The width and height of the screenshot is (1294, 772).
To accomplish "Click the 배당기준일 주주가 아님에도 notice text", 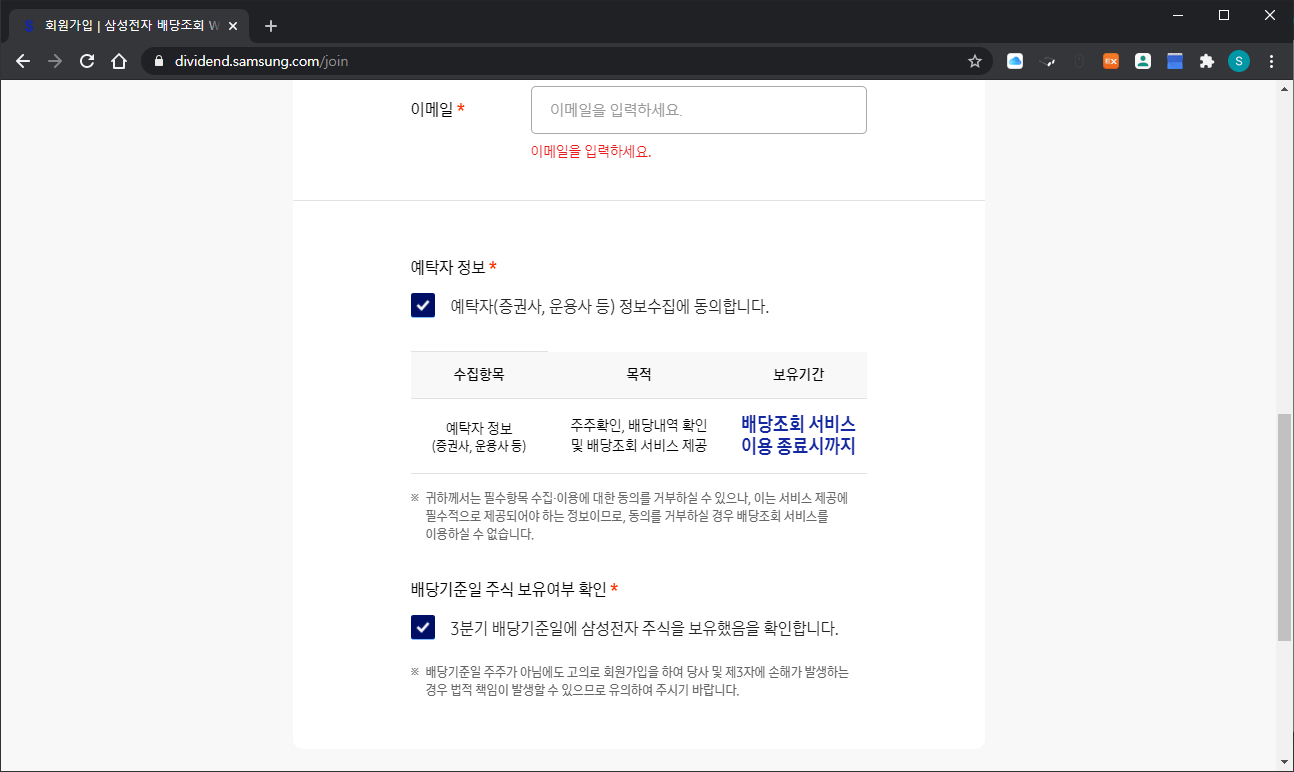I will [x=630, y=681].
